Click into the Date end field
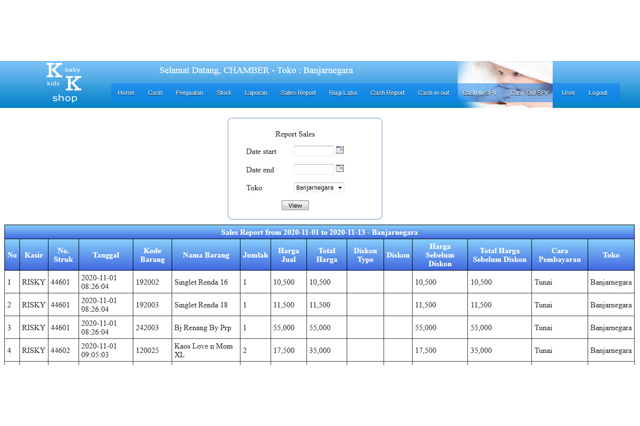Screen dimensions: 640x426 tap(313, 169)
